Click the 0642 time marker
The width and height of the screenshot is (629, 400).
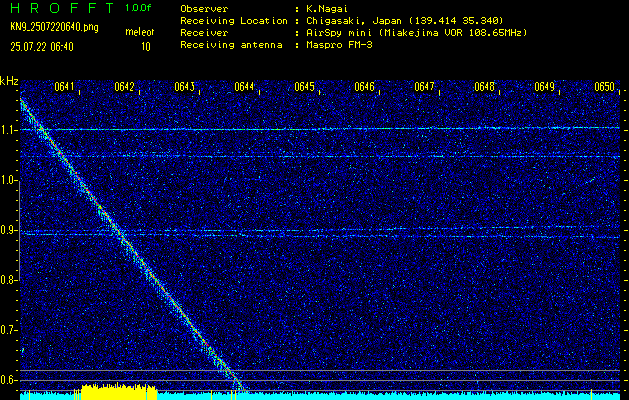(124, 87)
